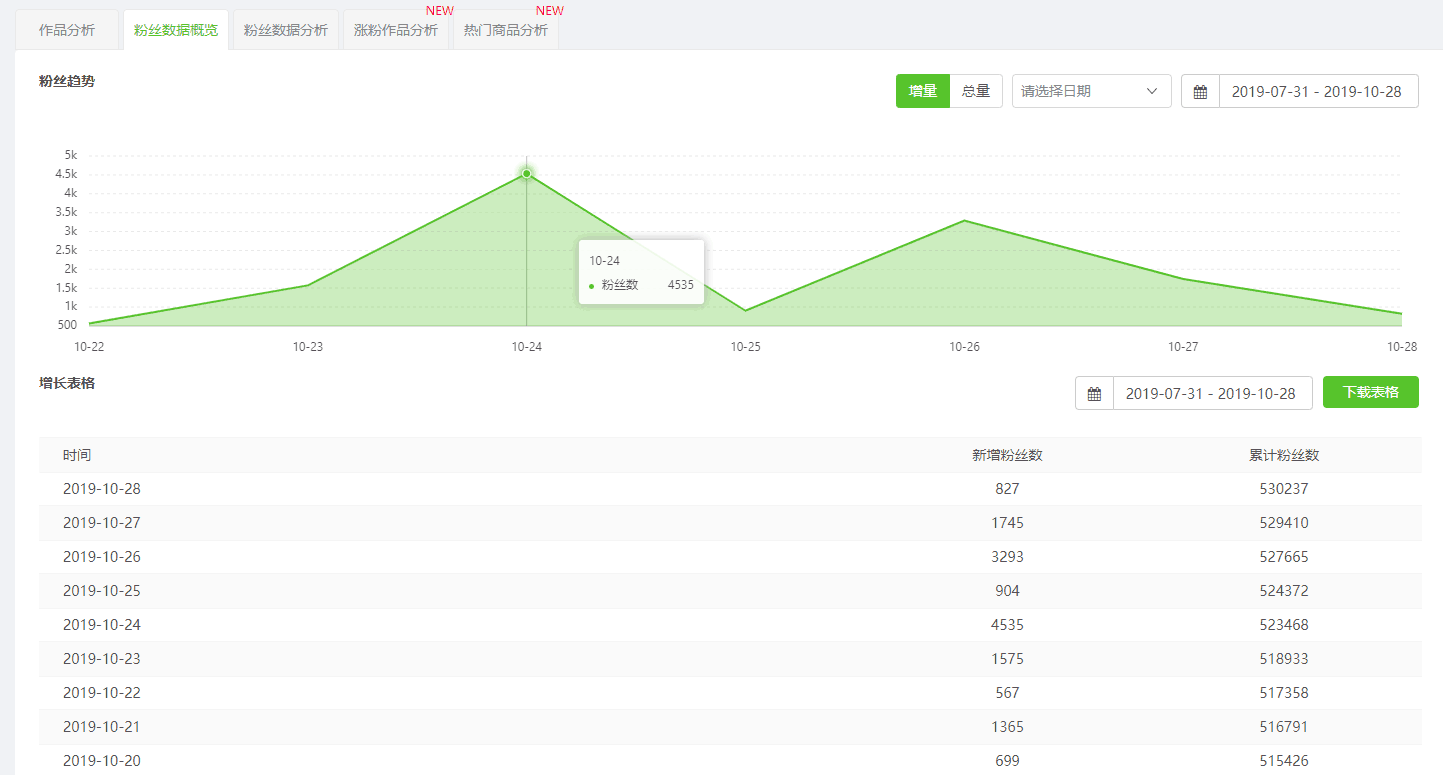Switch to the 粉丝数据分析 tab
1443x775 pixels.
pos(286,30)
